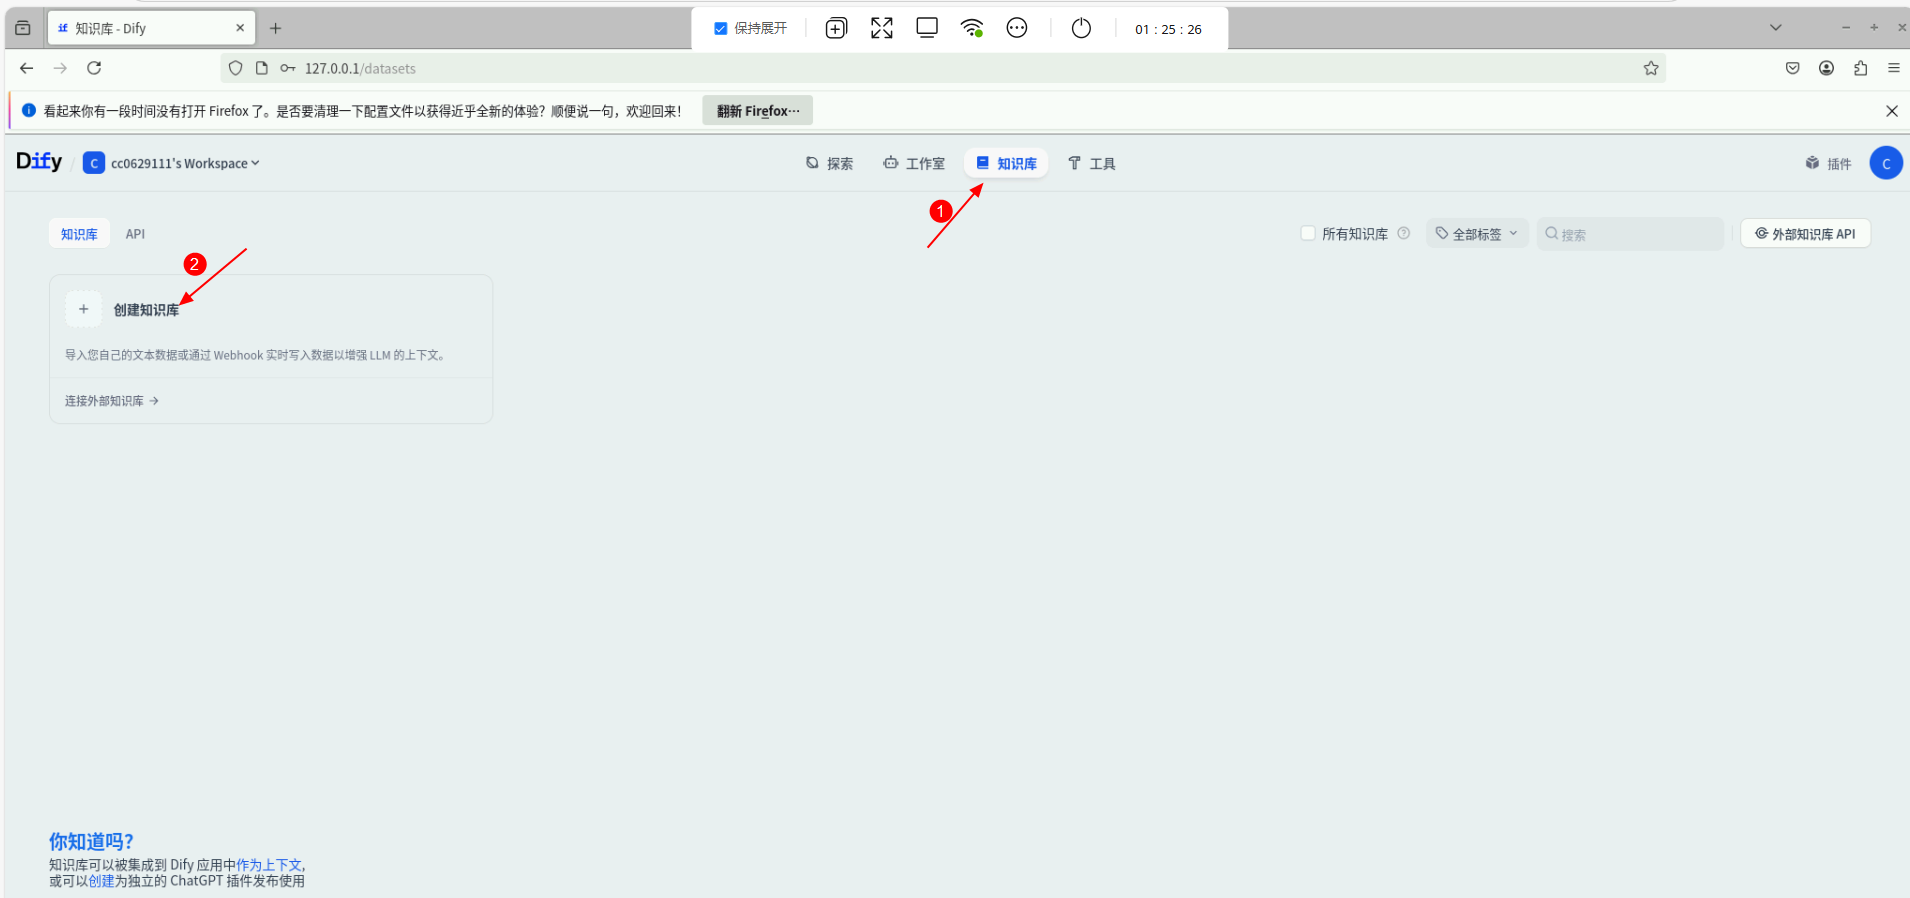Click the blue user avatar C
The image size is (1910, 898).
point(1886,163)
